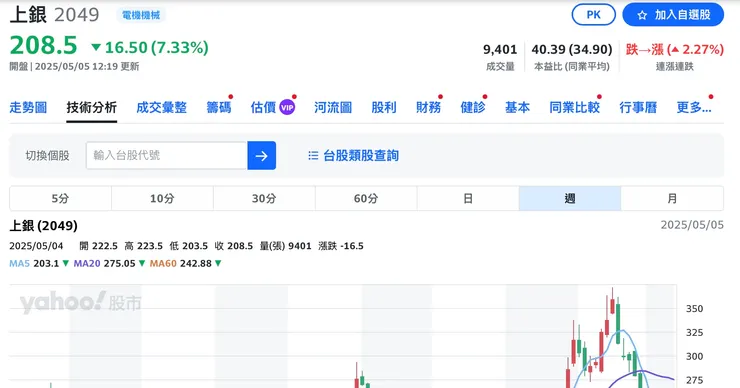Open the 估價 tab

coord(263,108)
